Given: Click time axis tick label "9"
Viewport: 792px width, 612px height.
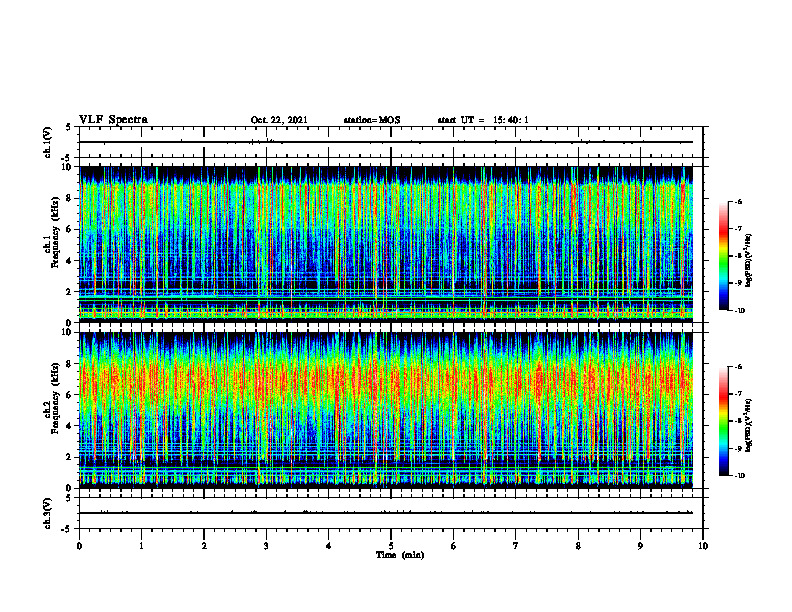Looking at the screenshot, I should pos(640,546).
